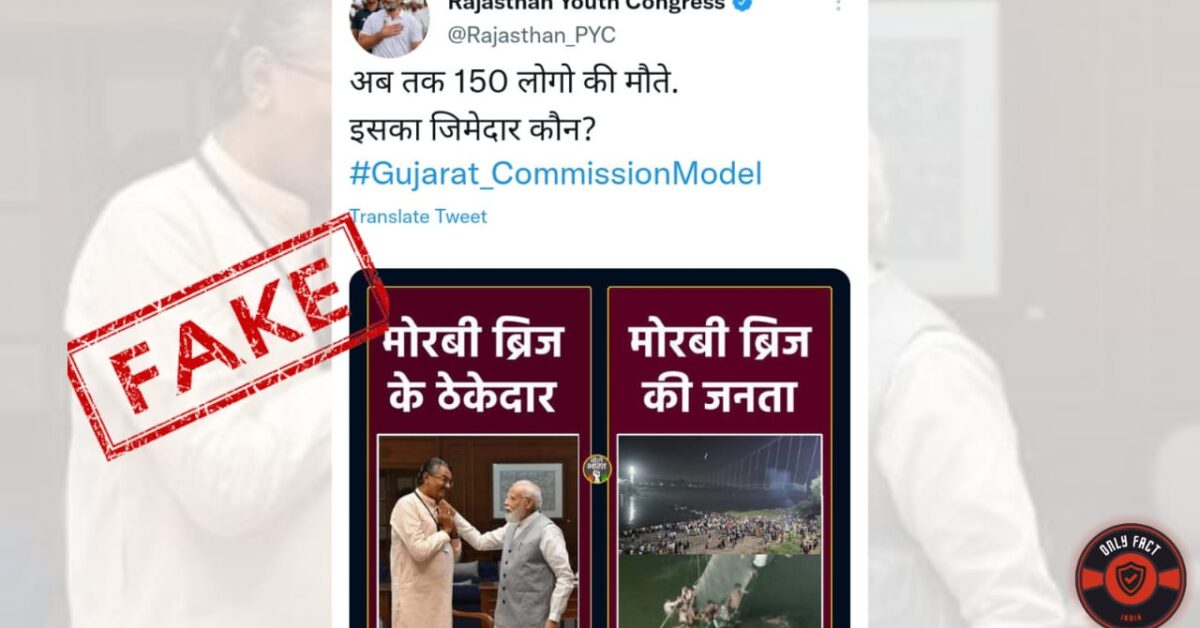Open the tweet's three-dot more menu
The width and height of the screenshot is (1200, 628).
coord(838,6)
